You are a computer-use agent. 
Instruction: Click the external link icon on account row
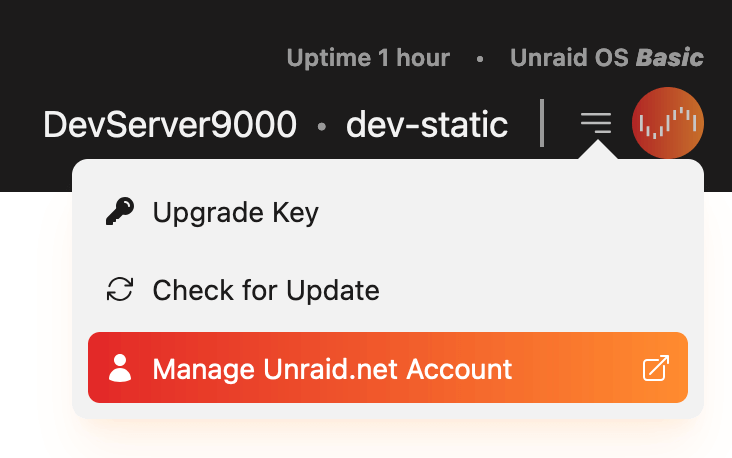point(655,368)
